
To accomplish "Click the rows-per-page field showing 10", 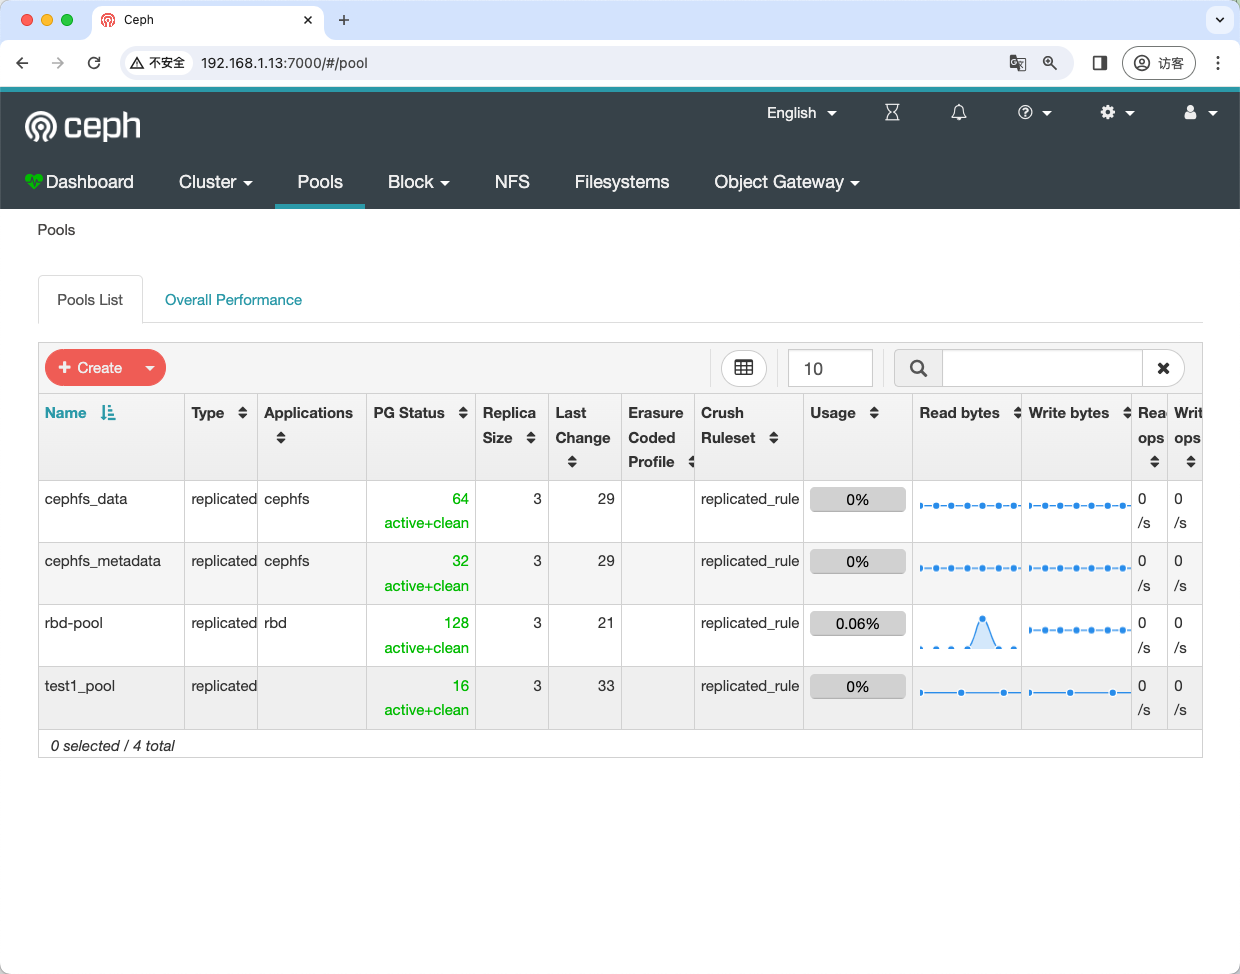I will click(830, 368).
